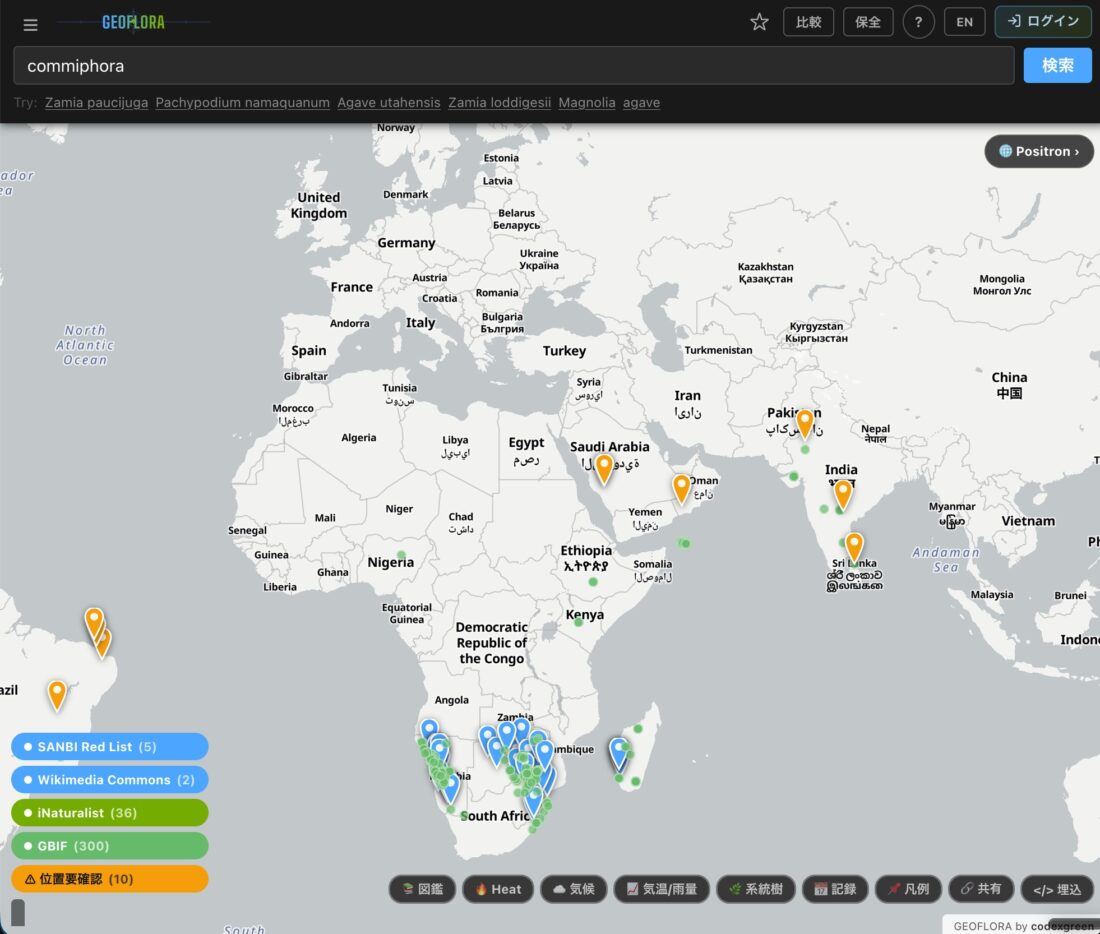The height and width of the screenshot is (934, 1100).
Task: Toggle the SANBI Red List layer
Action: tap(109, 747)
